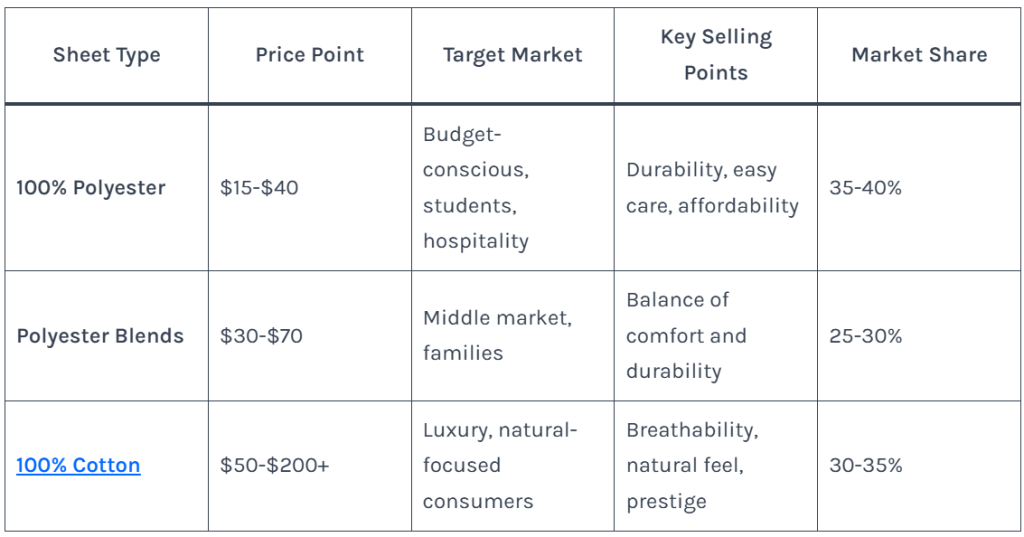
Task: Click the Balance of comfort and durability cell
Action: 686,336
